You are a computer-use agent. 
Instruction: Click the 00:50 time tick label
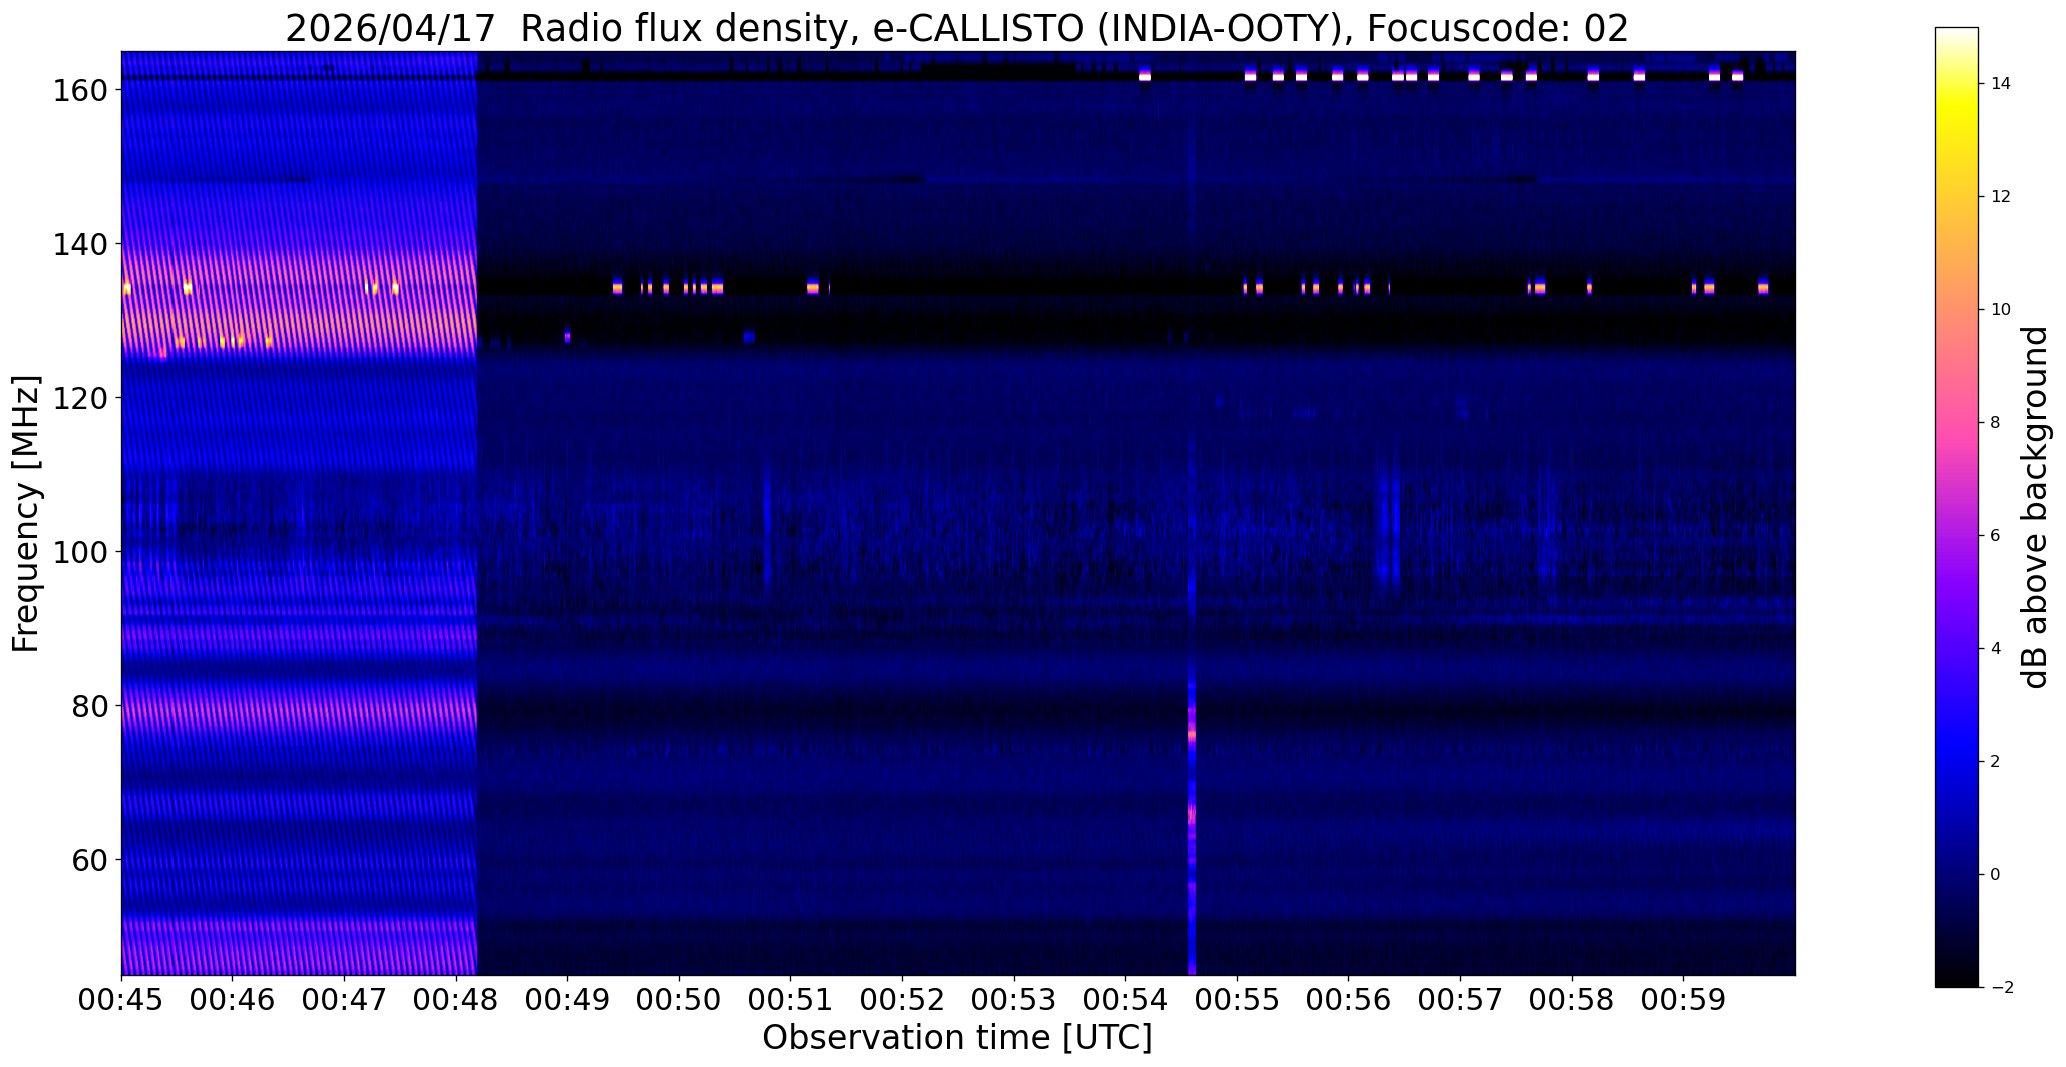[x=680, y=1000]
